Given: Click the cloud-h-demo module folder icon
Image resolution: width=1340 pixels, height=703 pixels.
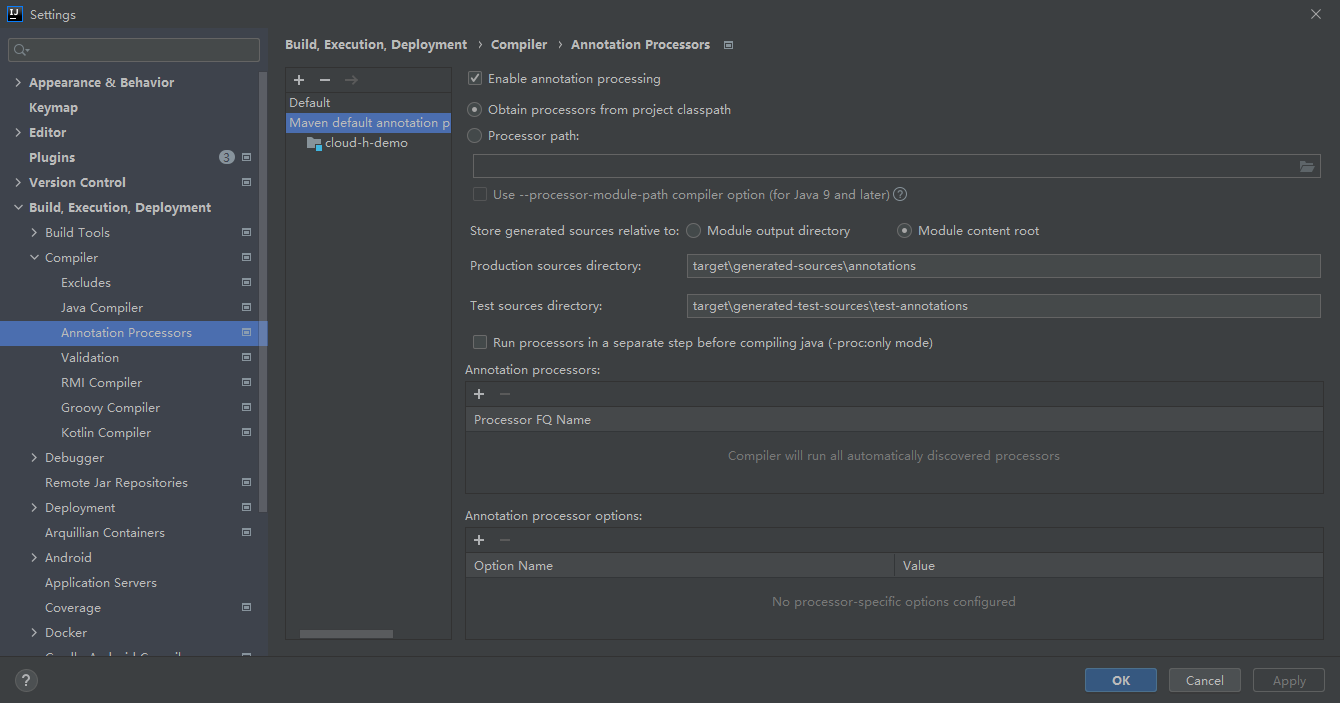Looking at the screenshot, I should tap(314, 143).
